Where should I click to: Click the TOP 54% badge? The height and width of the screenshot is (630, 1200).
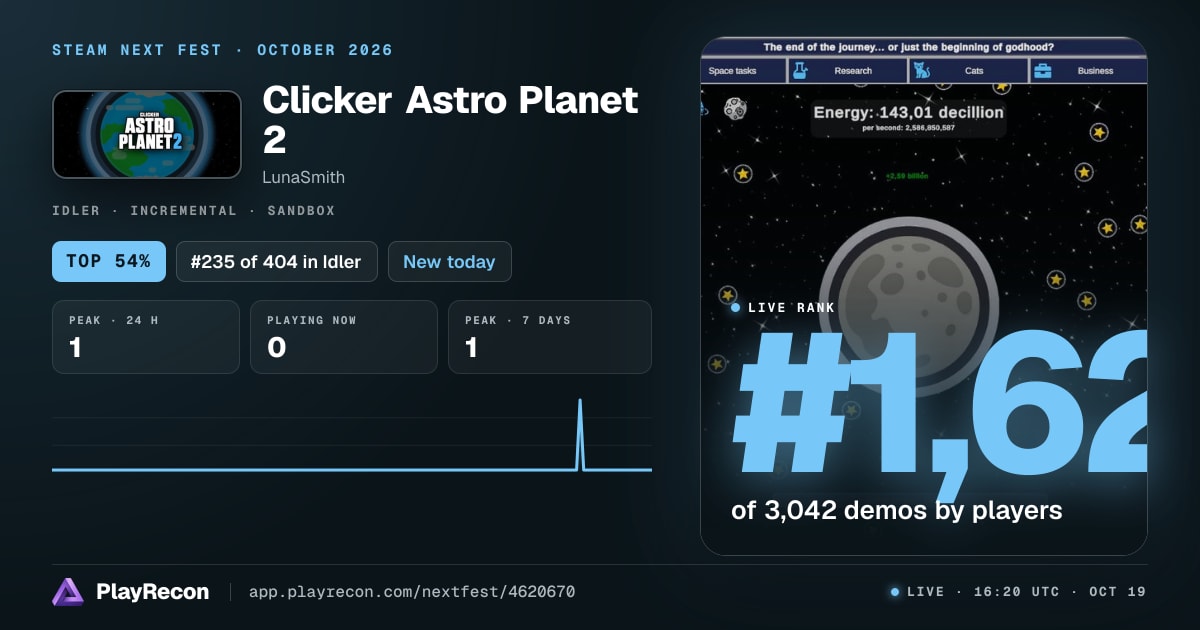tap(108, 261)
